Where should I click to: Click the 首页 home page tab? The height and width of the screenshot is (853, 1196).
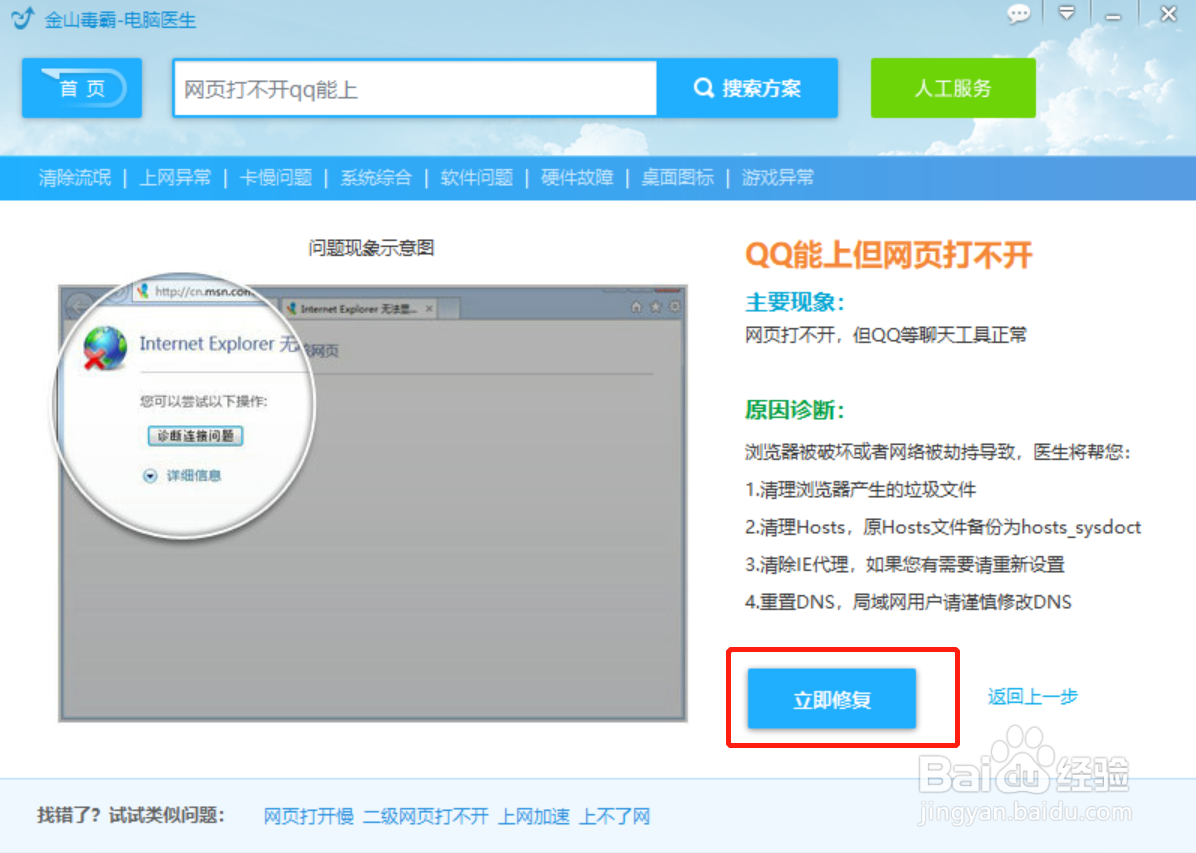coord(80,88)
